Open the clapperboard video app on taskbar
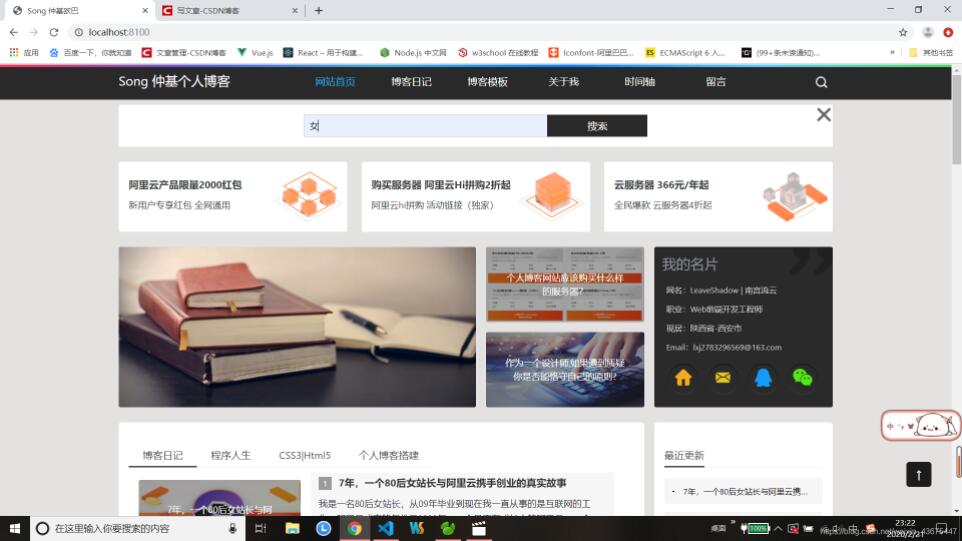The width and height of the screenshot is (962, 541). 479,528
